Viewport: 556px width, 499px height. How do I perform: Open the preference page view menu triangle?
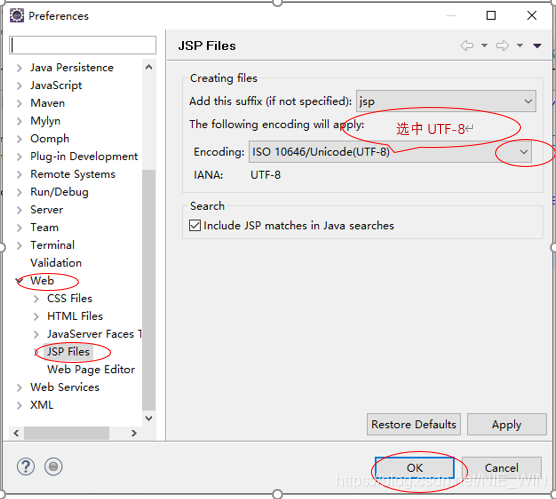click(537, 45)
